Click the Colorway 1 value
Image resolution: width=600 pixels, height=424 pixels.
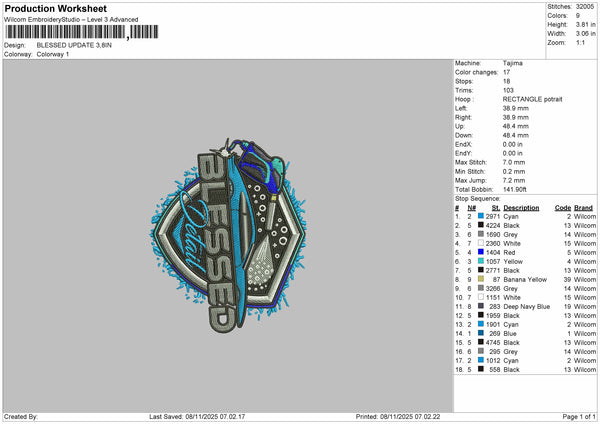tap(53, 54)
